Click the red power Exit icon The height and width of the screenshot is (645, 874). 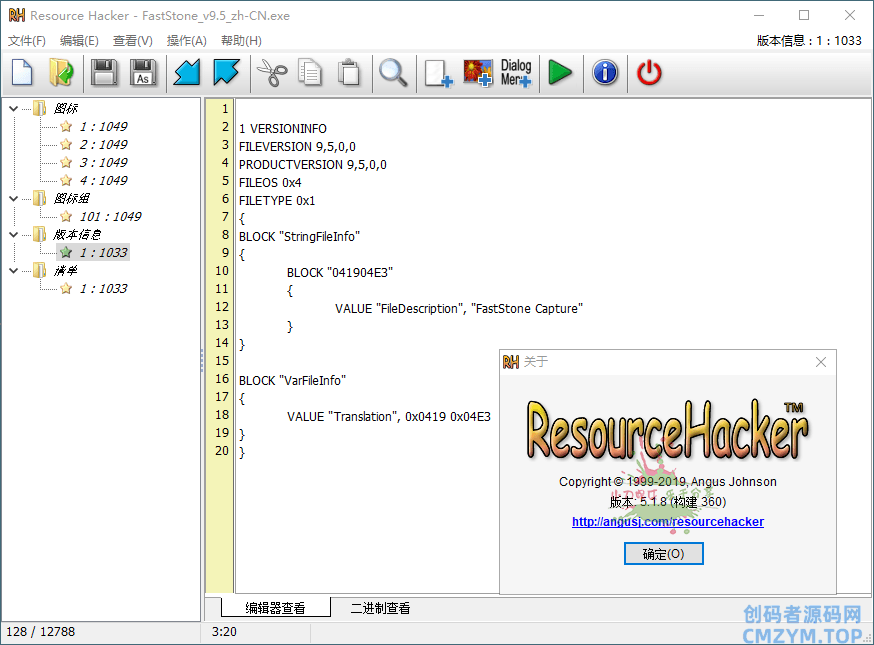click(649, 73)
